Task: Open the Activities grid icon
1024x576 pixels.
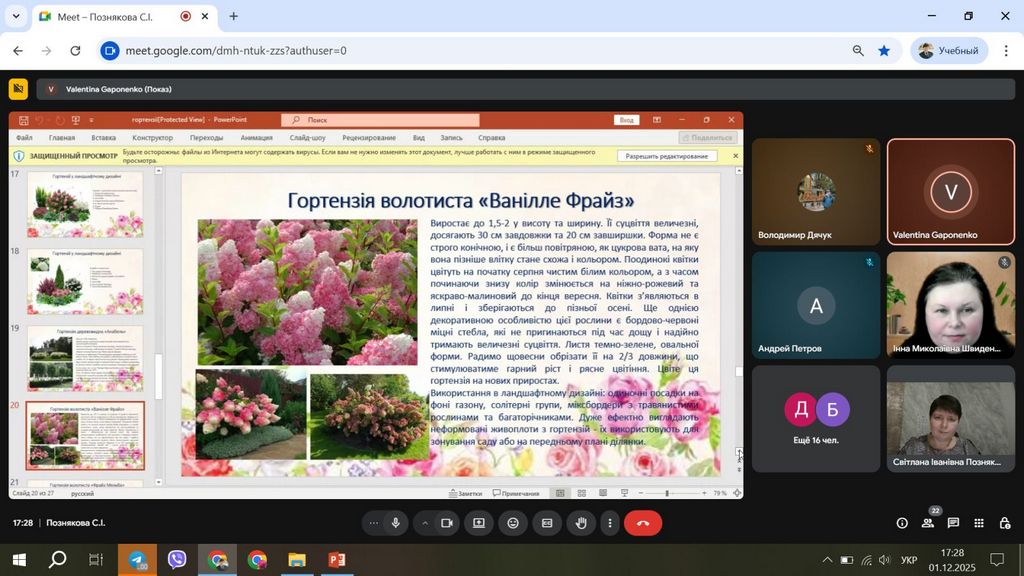Action: pyautogui.click(x=978, y=523)
